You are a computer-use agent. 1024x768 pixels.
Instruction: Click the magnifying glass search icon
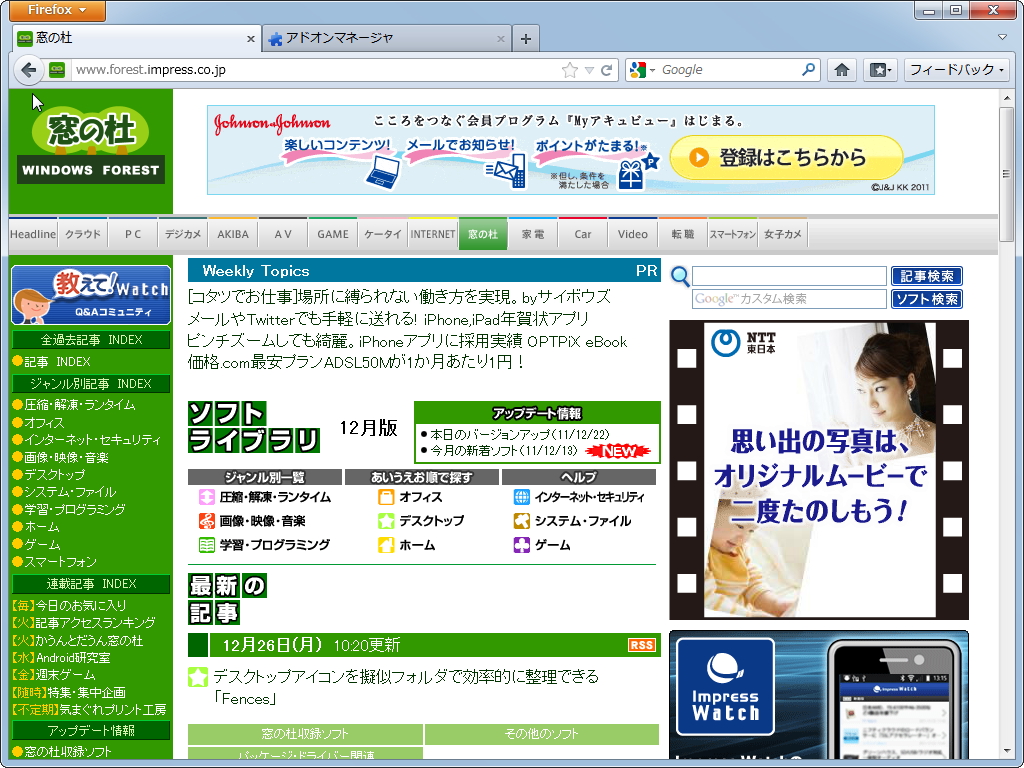tap(679, 276)
